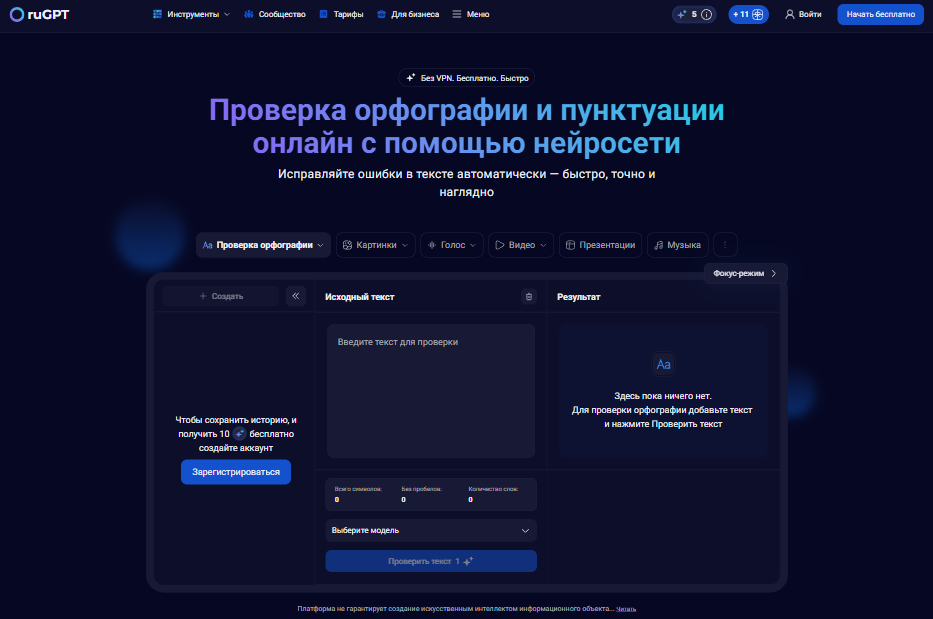Click the trash icon beside Исходный текст
The image size is (933, 619).
coord(528,296)
